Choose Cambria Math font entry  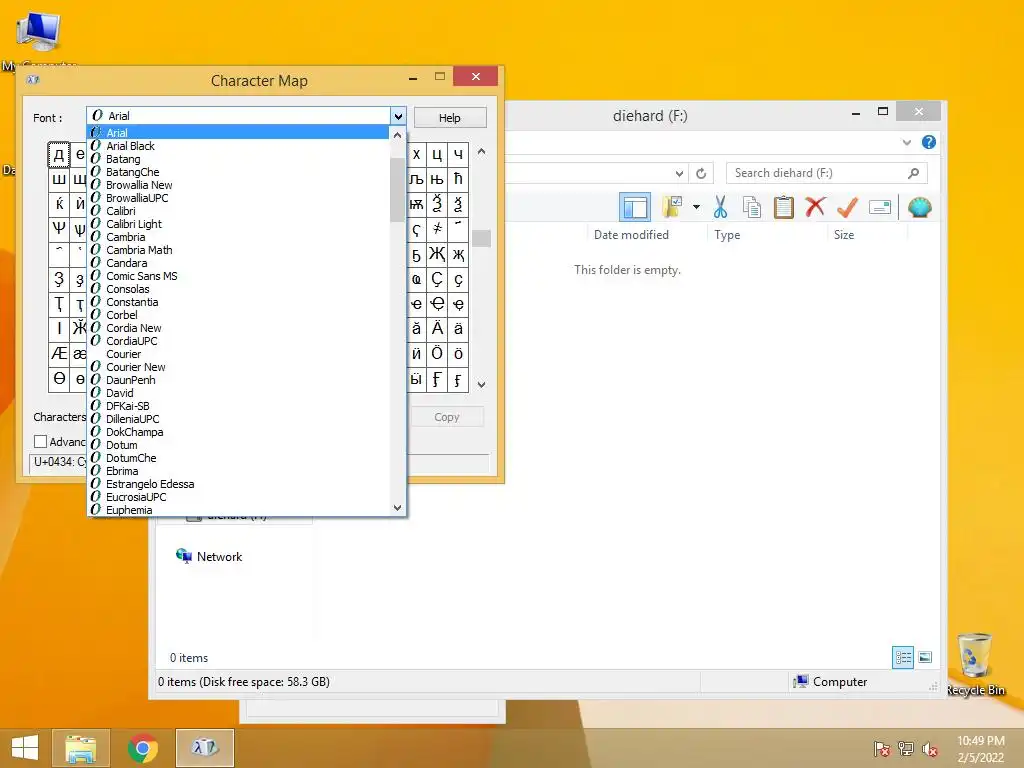click(238, 250)
